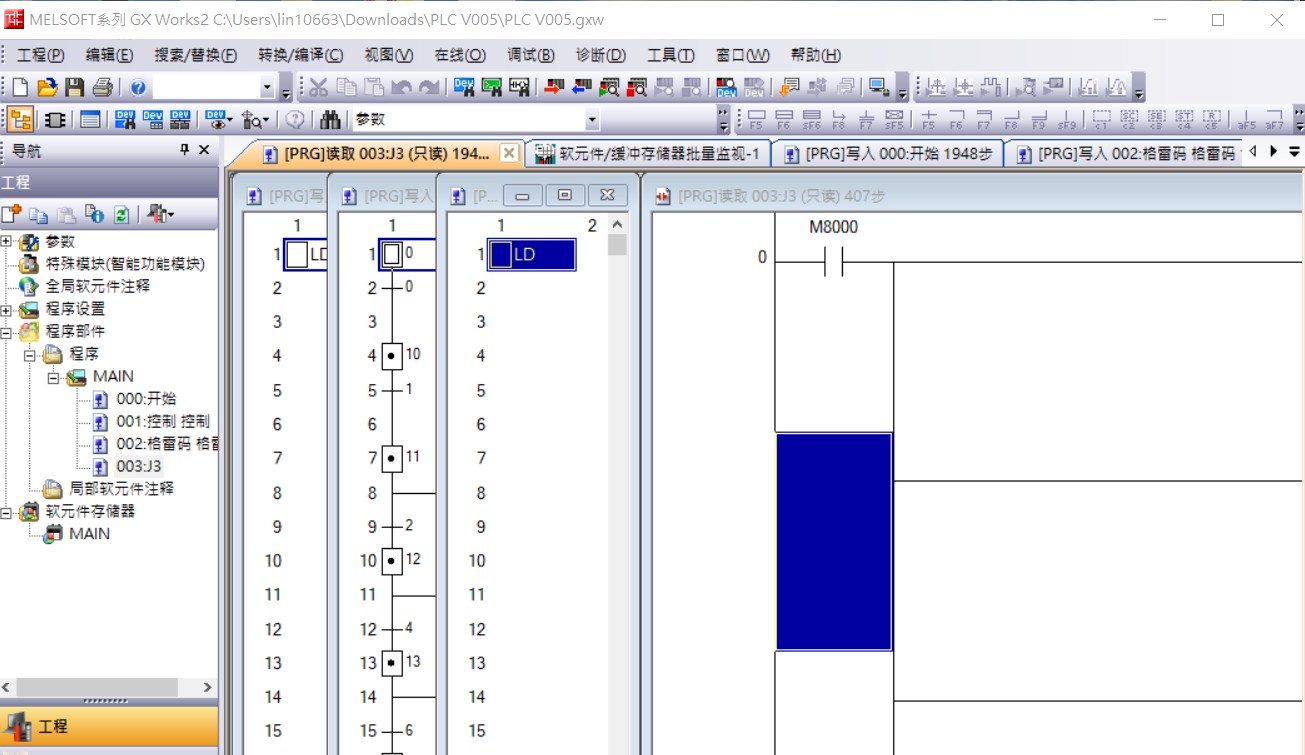Click the 工程 button at panel bottom
This screenshot has height=755, width=1305.
click(108, 727)
